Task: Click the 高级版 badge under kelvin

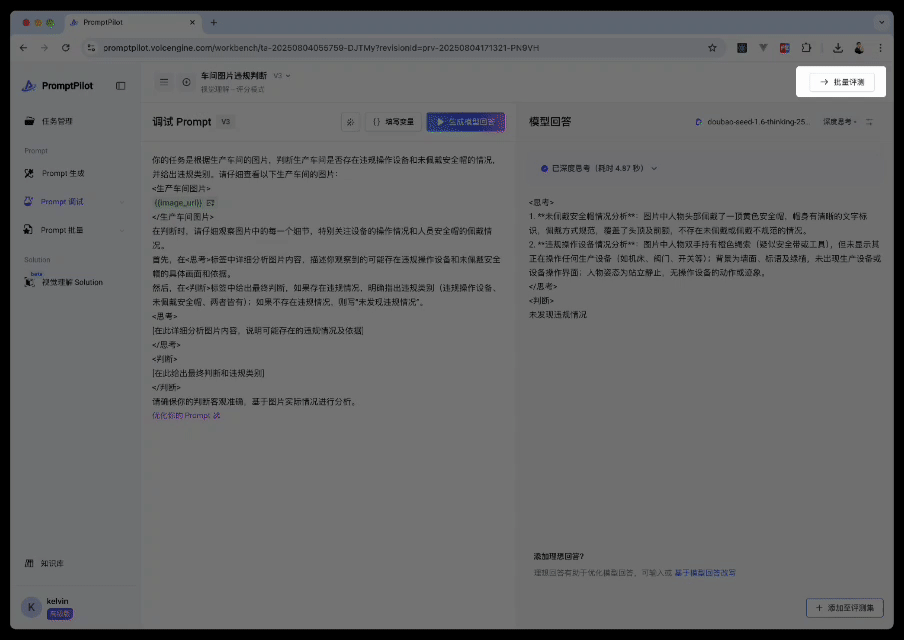Action: pos(60,614)
